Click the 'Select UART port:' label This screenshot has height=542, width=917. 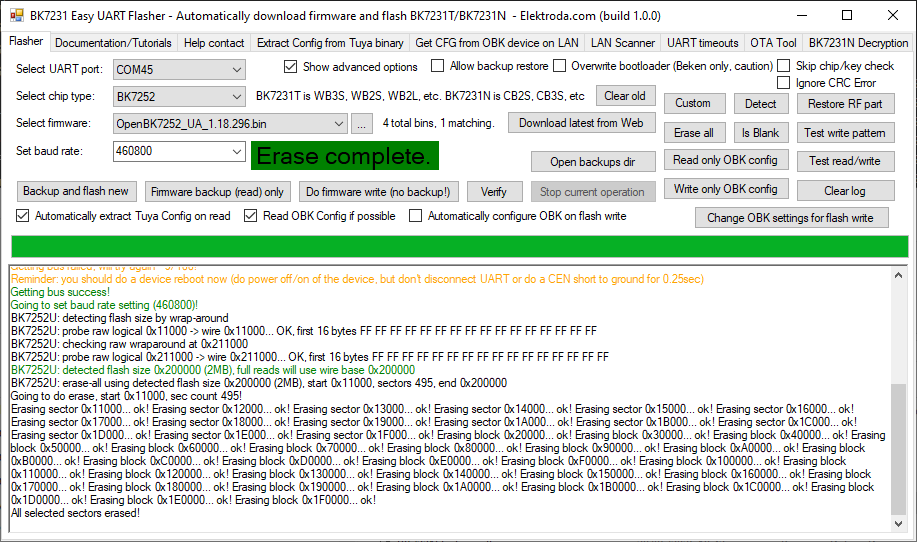point(59,69)
